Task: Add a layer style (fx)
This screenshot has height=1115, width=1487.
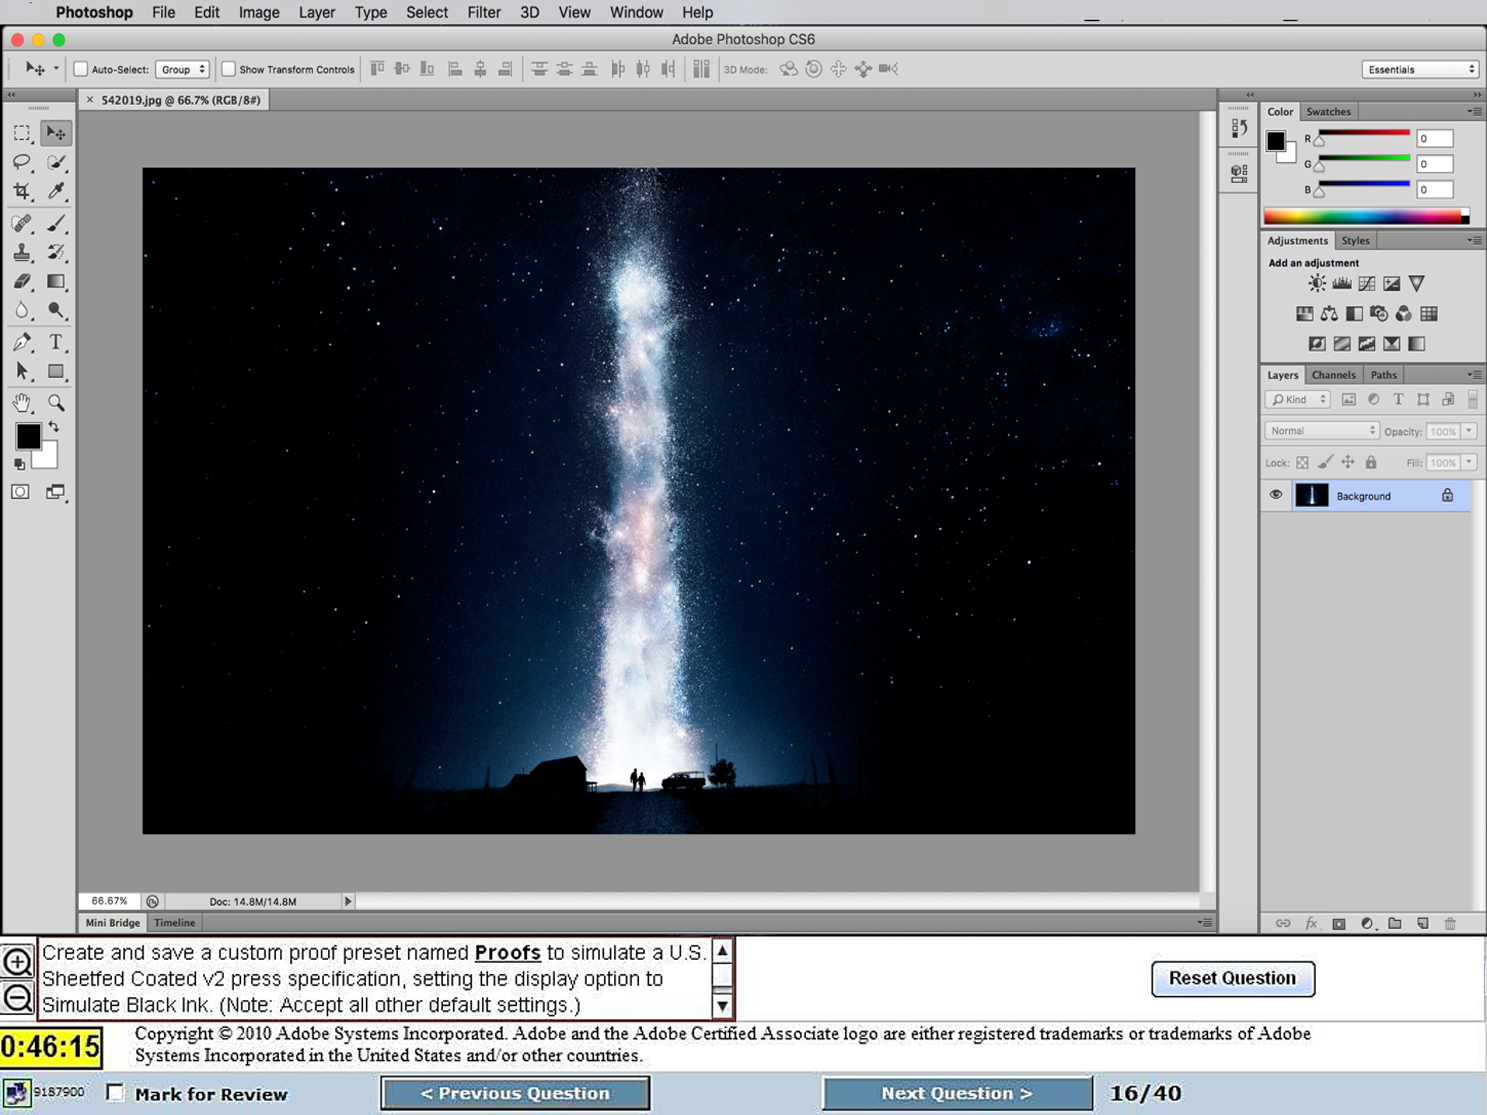Action: (x=1311, y=924)
